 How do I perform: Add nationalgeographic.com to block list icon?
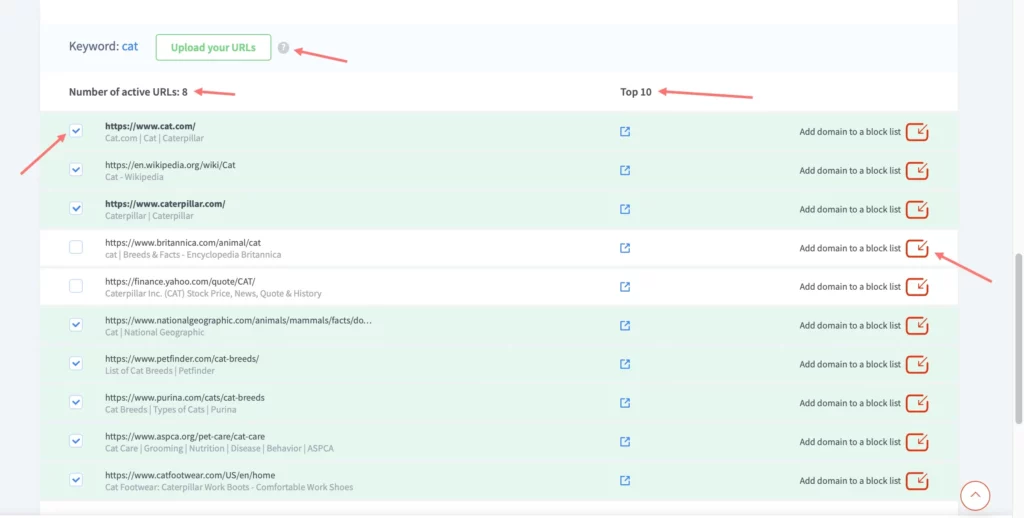coord(918,325)
